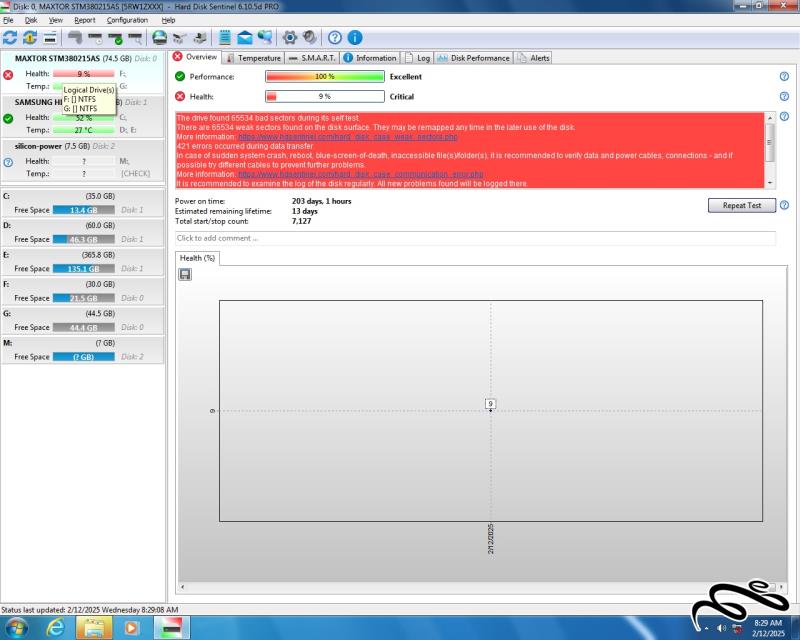Image resolution: width=800 pixels, height=640 pixels.
Task: Launch Internet Explorer from taskbar
Action: [x=55, y=627]
